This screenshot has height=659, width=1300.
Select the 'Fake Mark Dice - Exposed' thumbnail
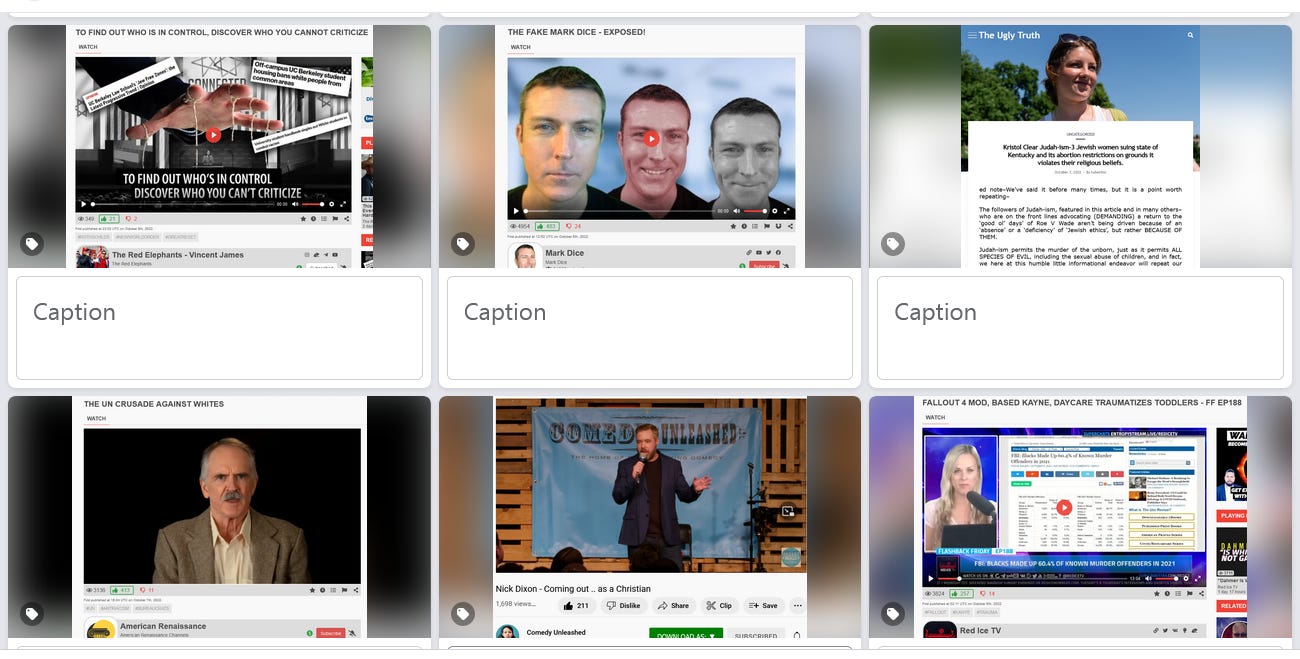pyautogui.click(x=650, y=146)
